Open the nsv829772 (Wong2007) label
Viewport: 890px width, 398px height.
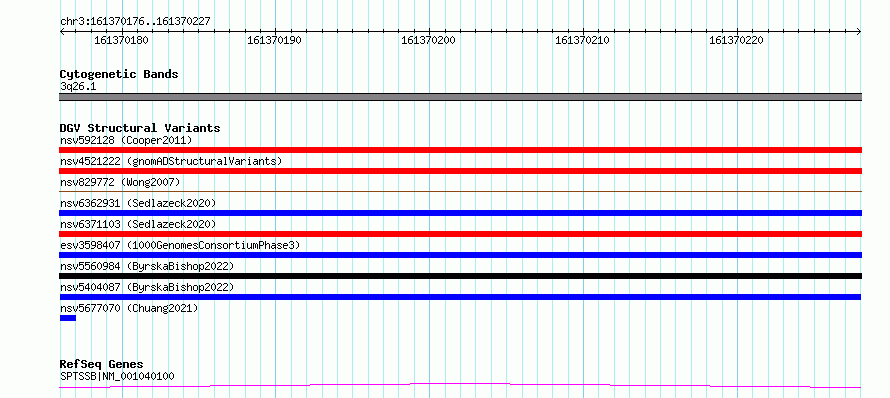pos(120,182)
